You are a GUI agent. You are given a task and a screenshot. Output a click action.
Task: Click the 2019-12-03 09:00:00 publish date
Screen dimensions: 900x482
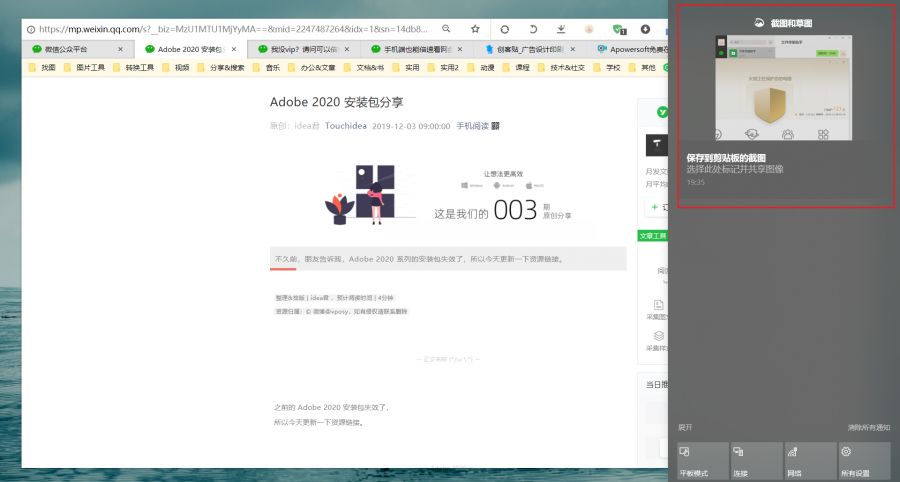point(411,126)
